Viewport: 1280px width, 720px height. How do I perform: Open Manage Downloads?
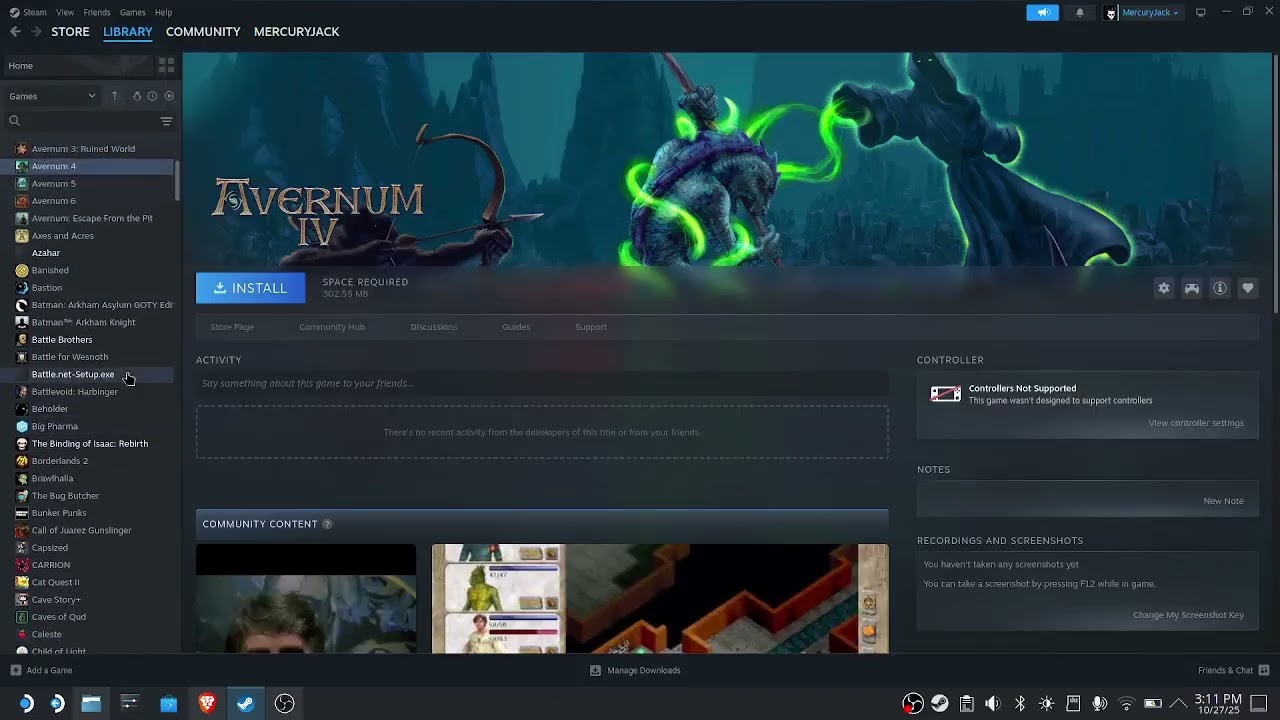[x=635, y=670]
